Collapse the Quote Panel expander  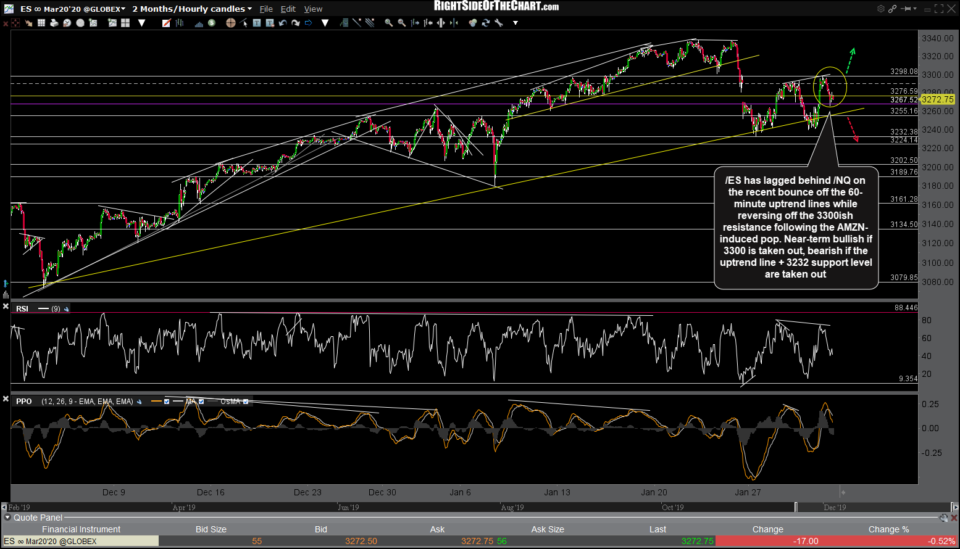(x=7, y=518)
